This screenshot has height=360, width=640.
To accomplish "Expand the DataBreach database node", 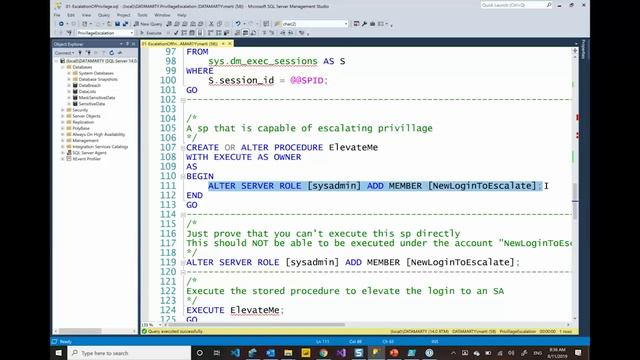I will point(69,86).
